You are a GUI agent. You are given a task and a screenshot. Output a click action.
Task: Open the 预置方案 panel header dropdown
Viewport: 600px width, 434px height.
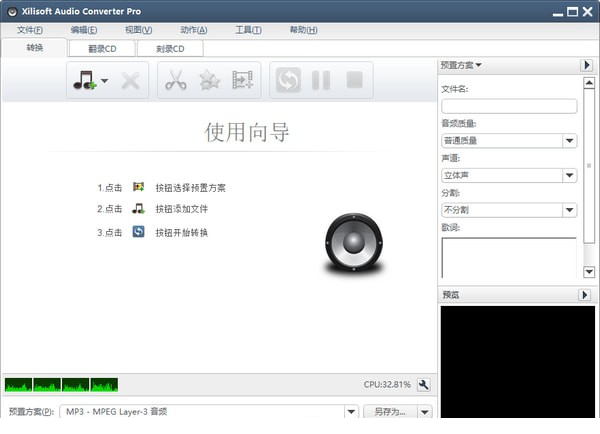pos(461,65)
